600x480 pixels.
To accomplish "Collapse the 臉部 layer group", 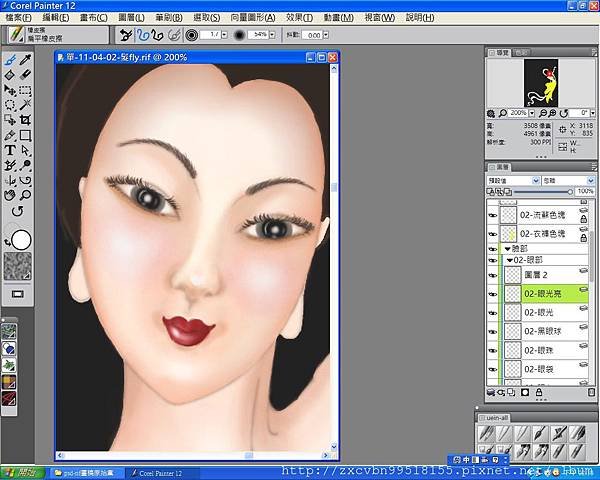I will [x=508, y=249].
